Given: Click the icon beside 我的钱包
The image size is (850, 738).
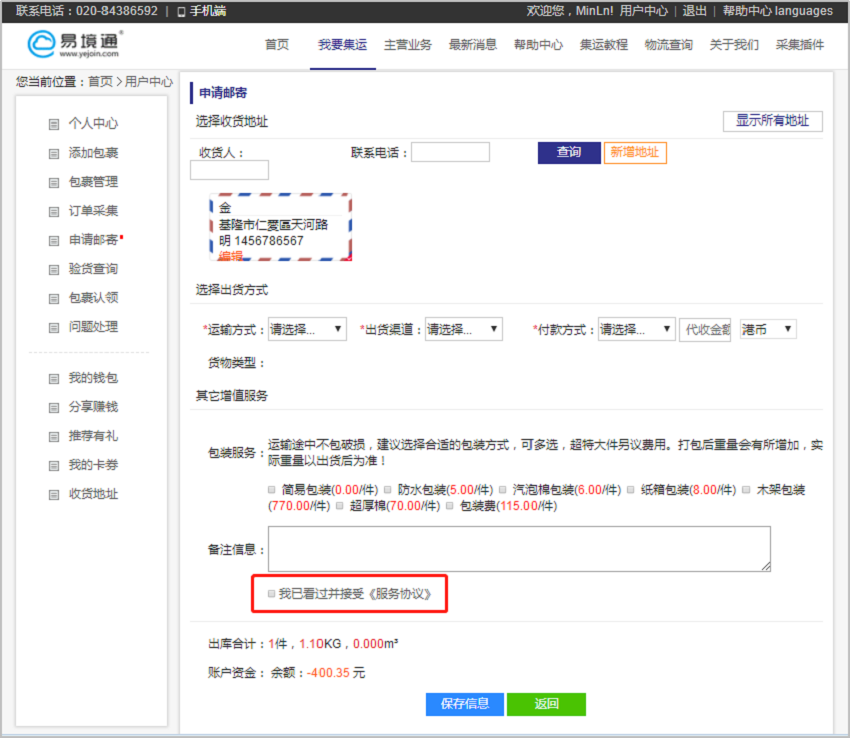Looking at the screenshot, I should tap(54, 378).
